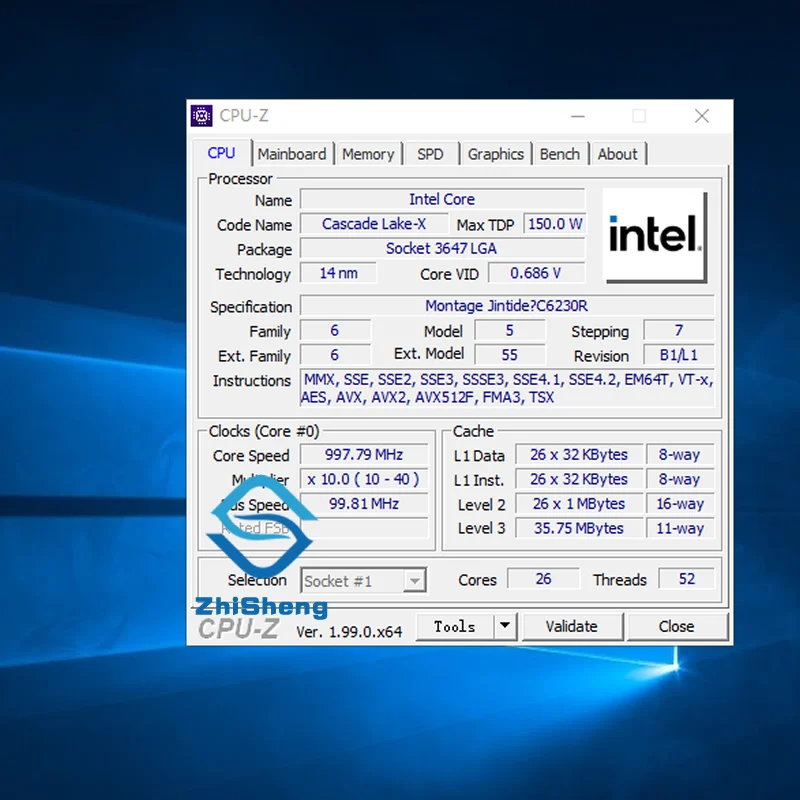Click the Tools button
800x800 pixels.
[x=455, y=627]
